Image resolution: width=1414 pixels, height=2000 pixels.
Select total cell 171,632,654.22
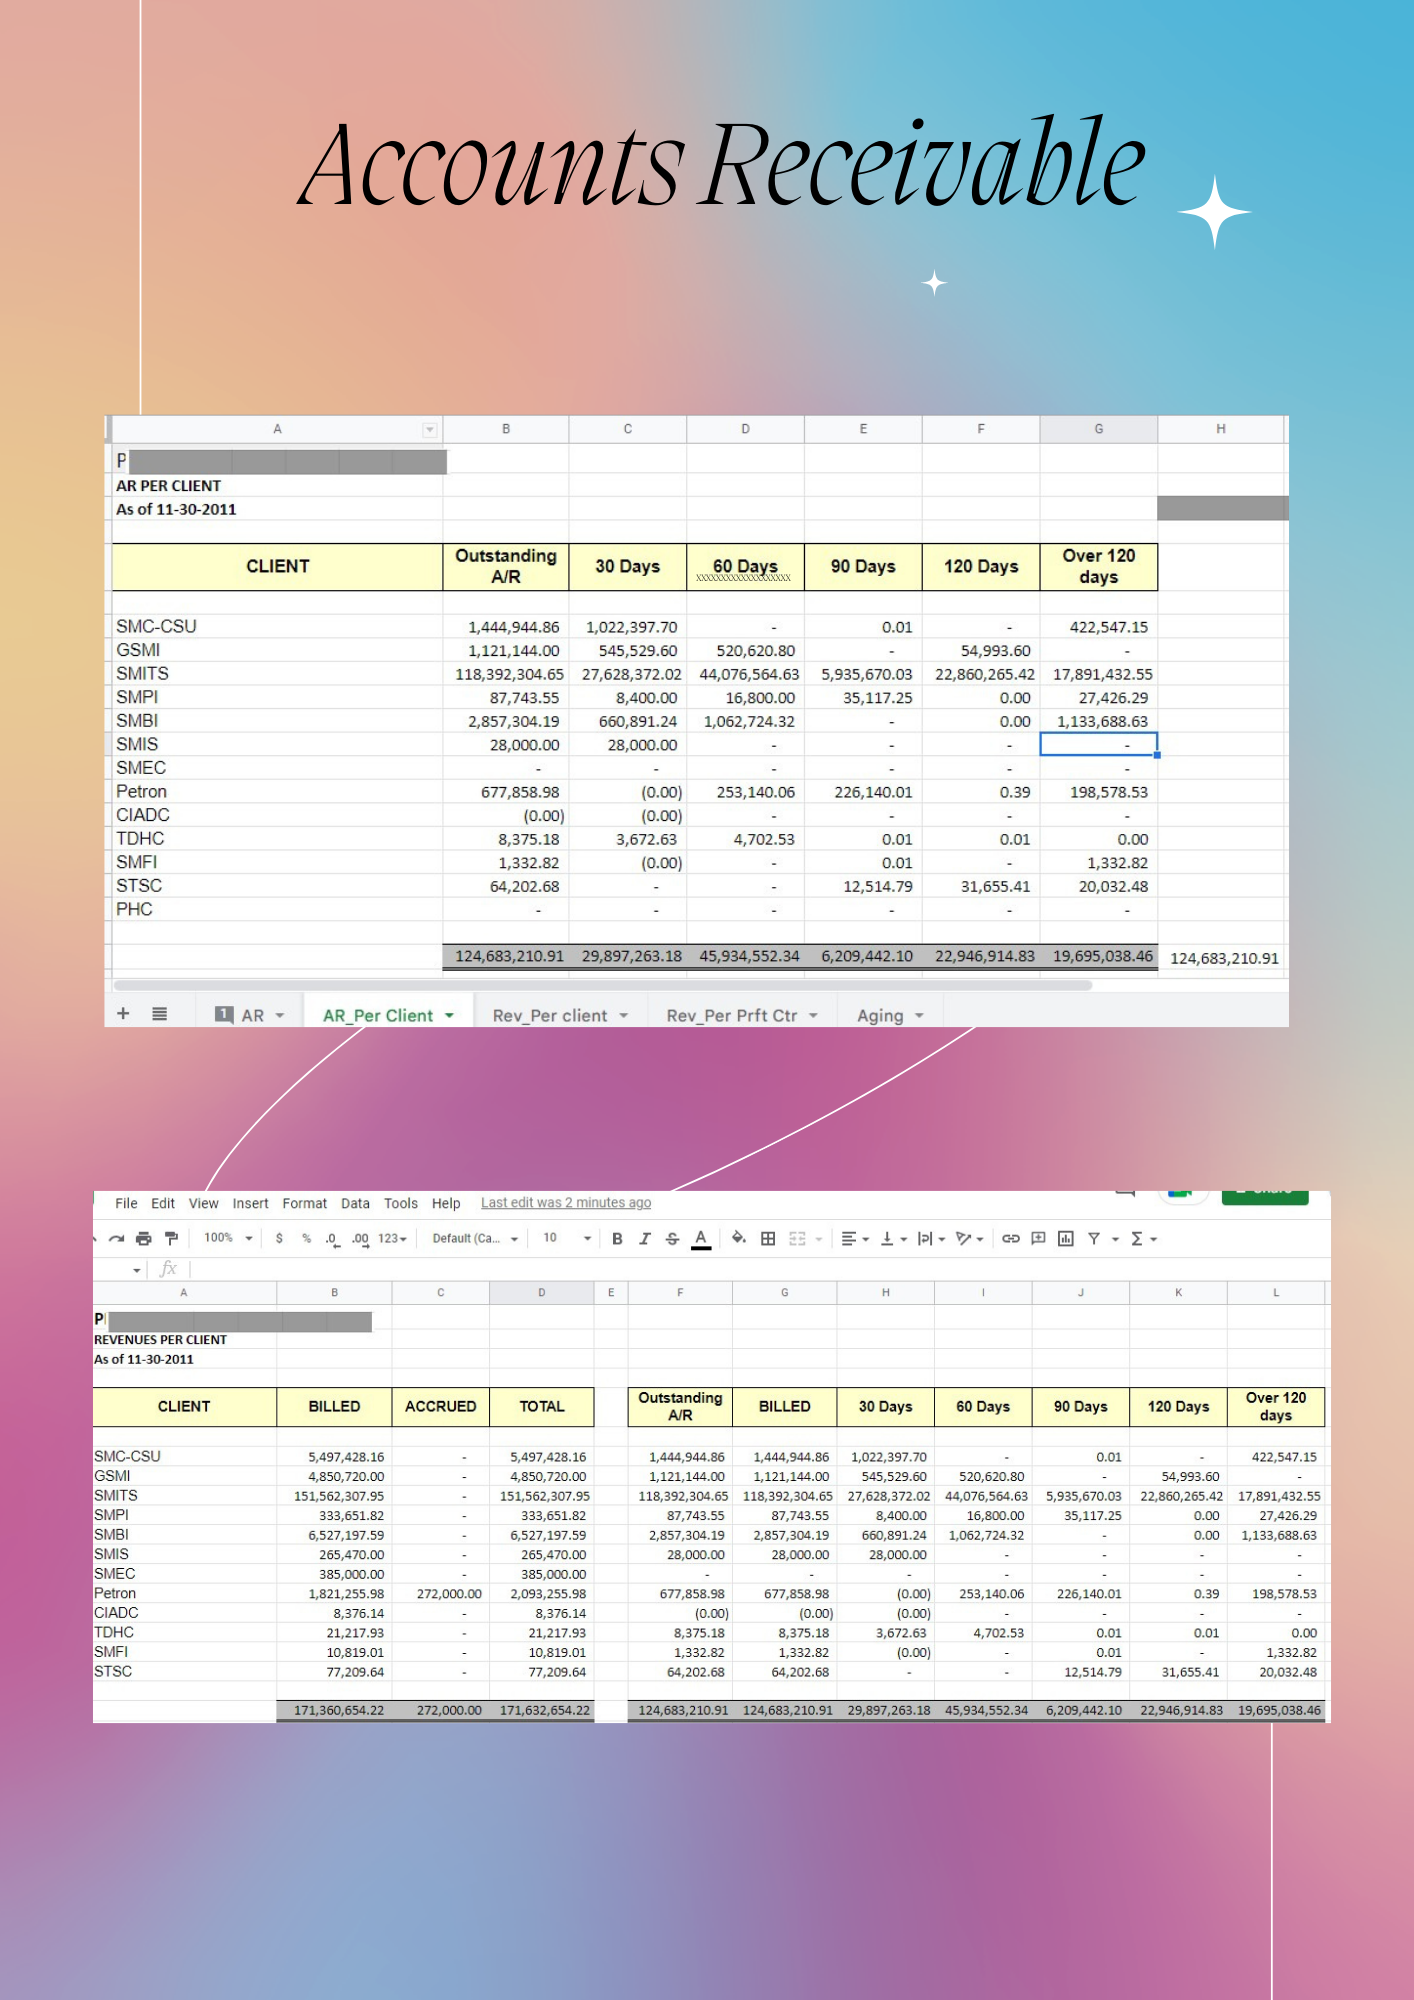pos(542,1710)
